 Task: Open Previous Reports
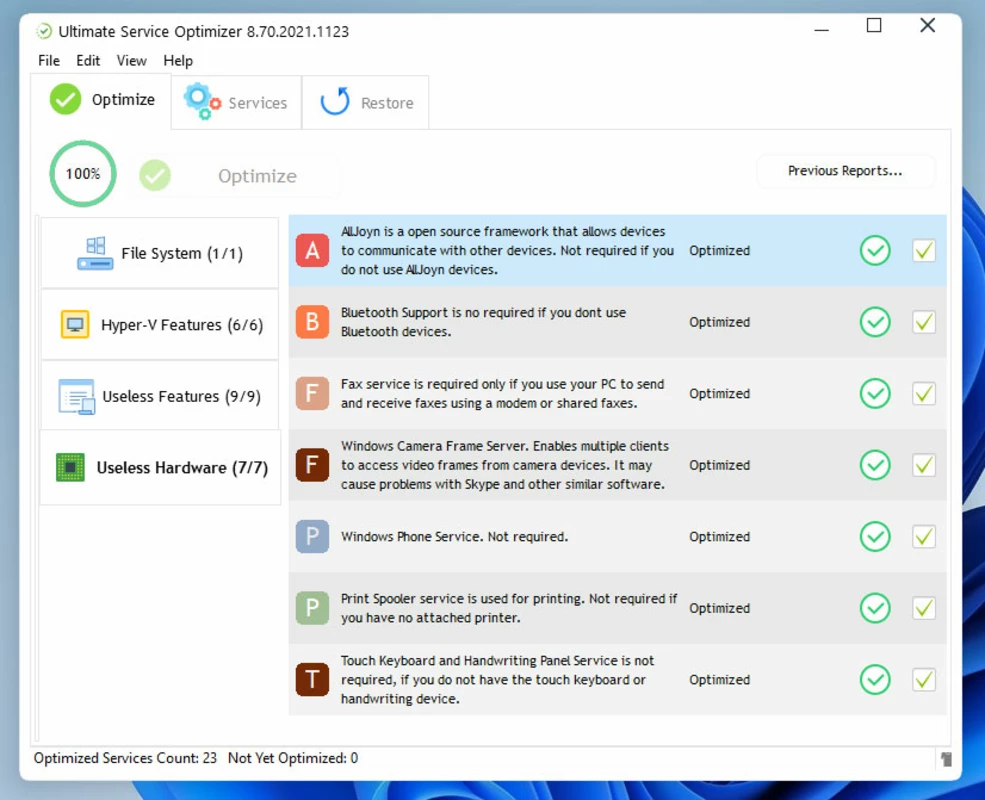click(845, 171)
